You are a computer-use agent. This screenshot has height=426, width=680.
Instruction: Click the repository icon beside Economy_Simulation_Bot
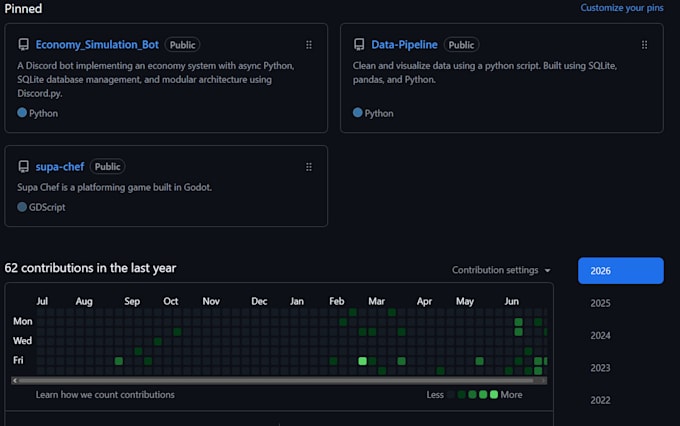click(23, 44)
